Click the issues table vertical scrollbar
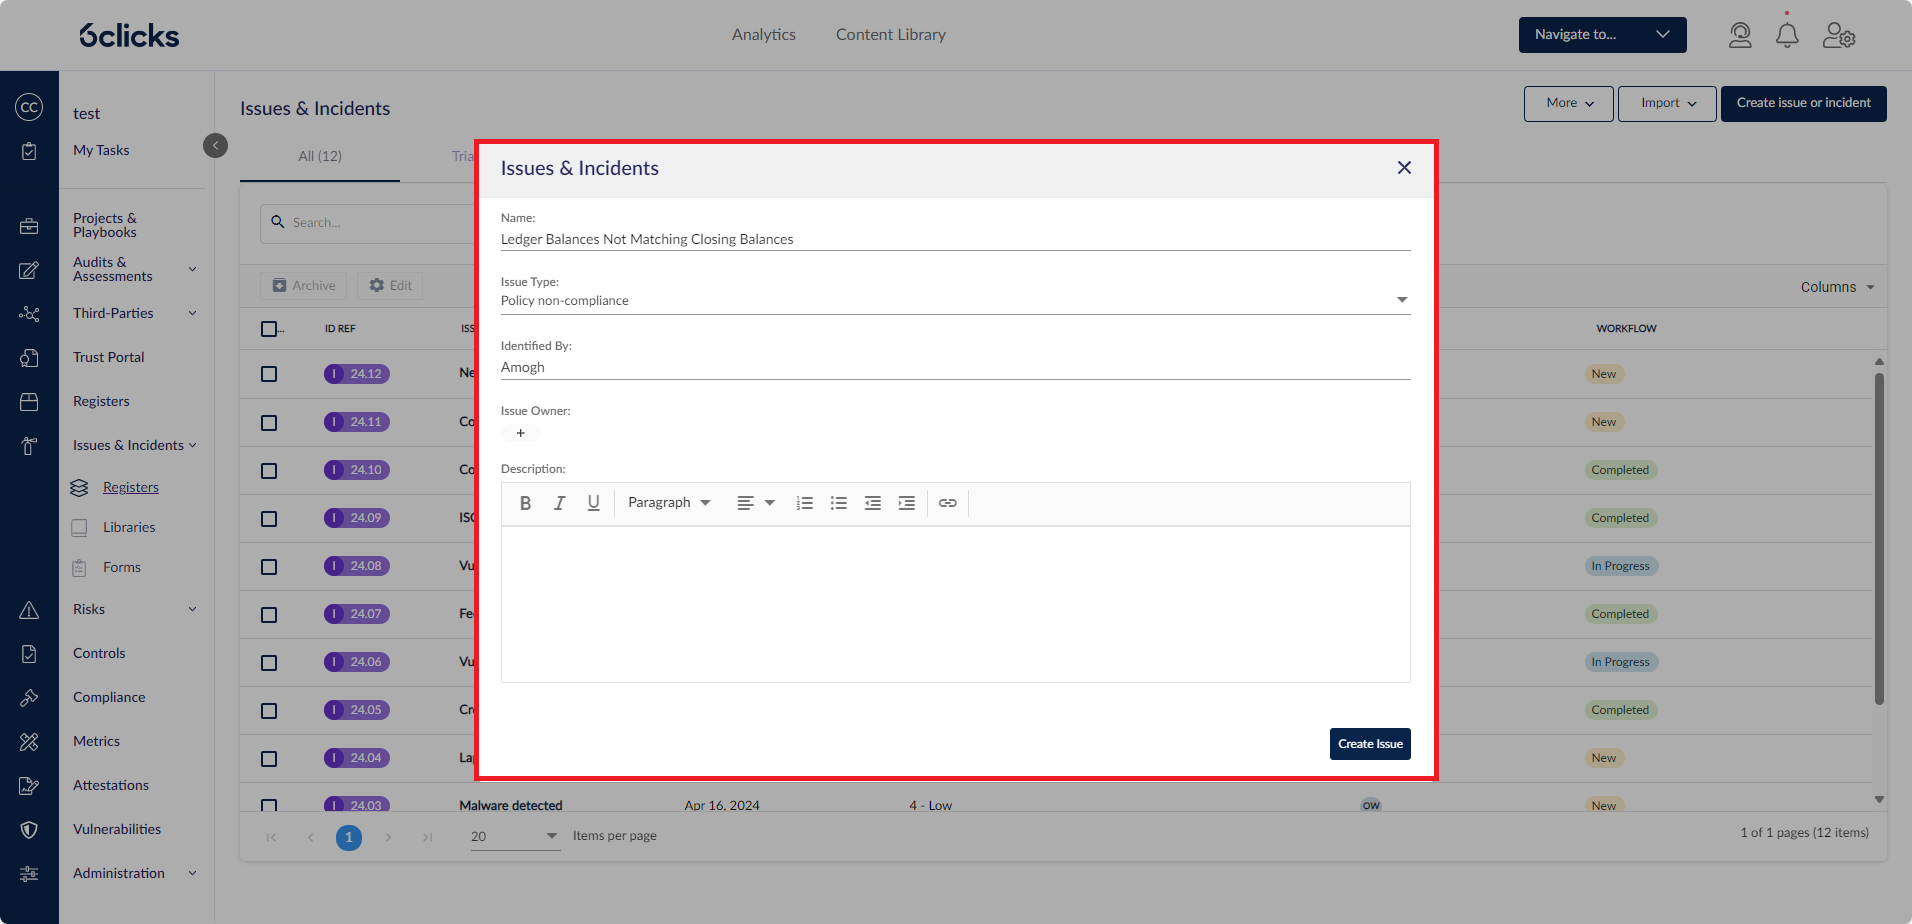Viewport: 1912px width, 924px height. click(x=1879, y=540)
